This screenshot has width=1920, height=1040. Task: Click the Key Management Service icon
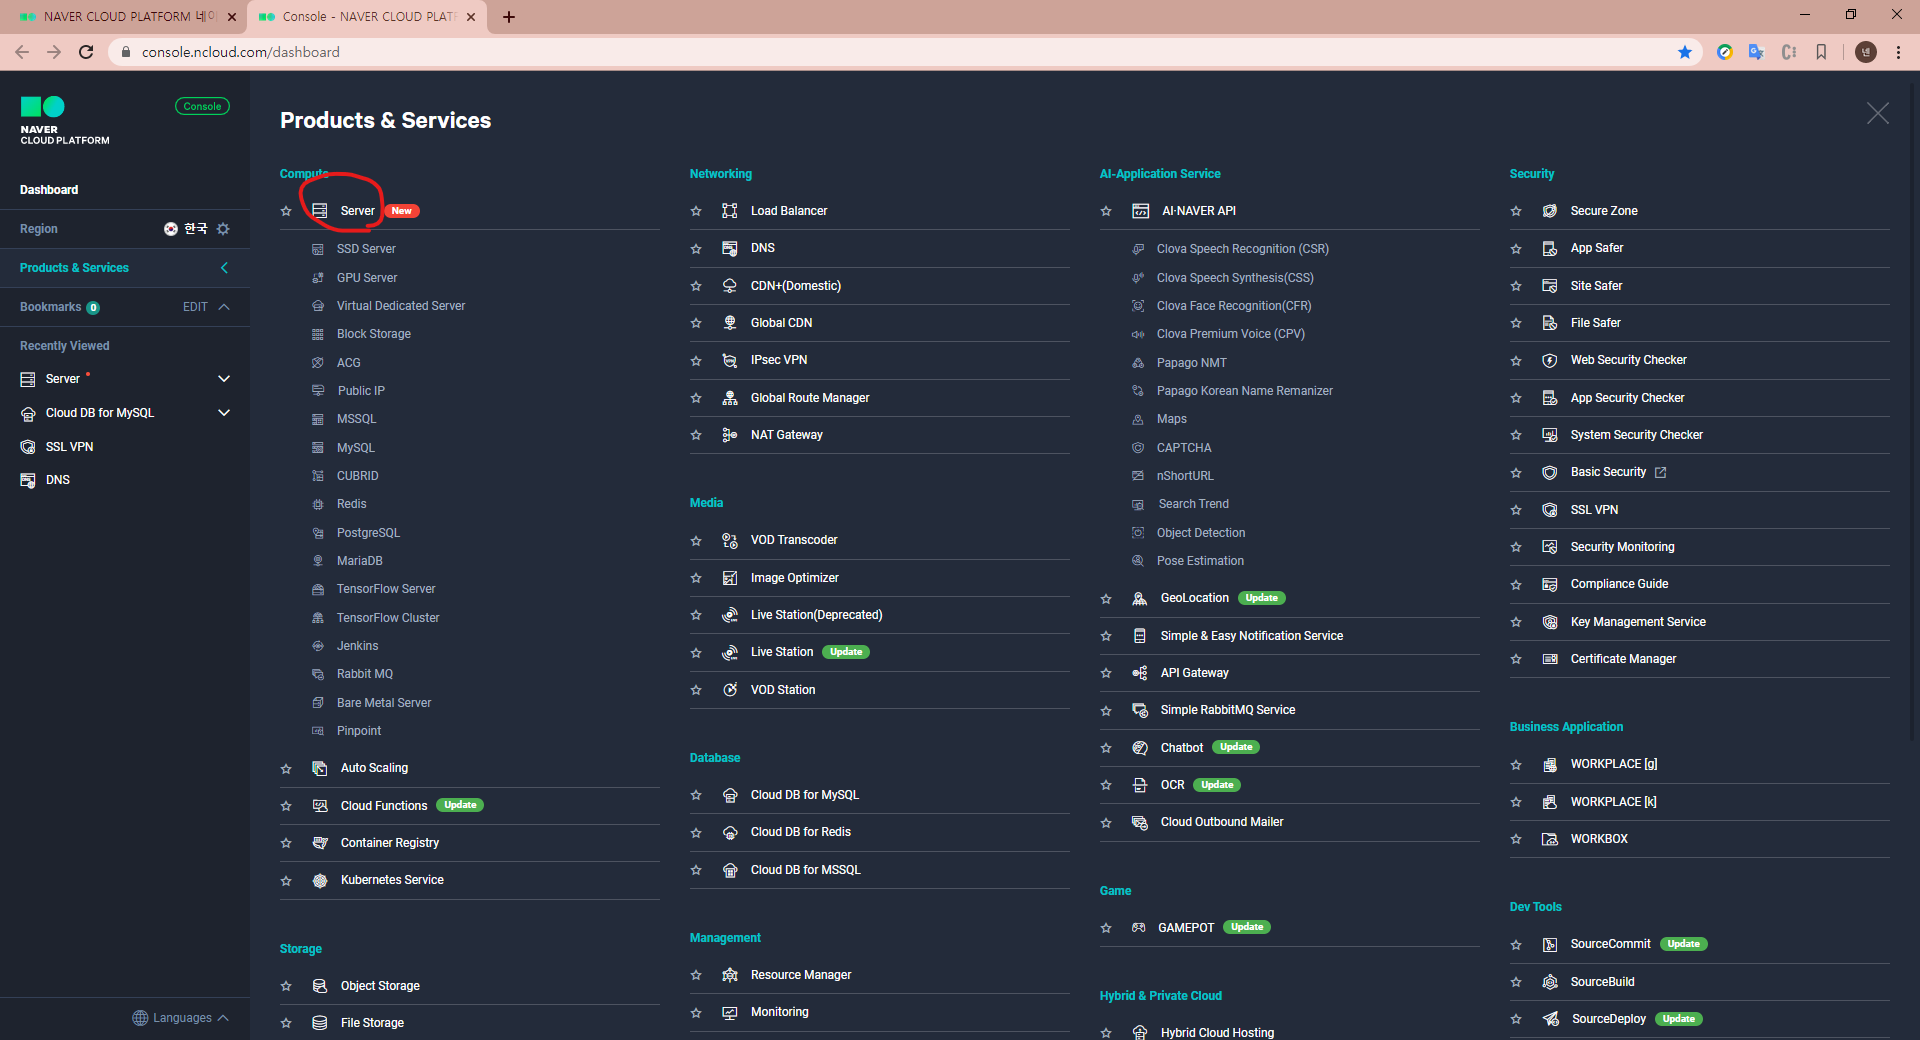tap(1550, 622)
